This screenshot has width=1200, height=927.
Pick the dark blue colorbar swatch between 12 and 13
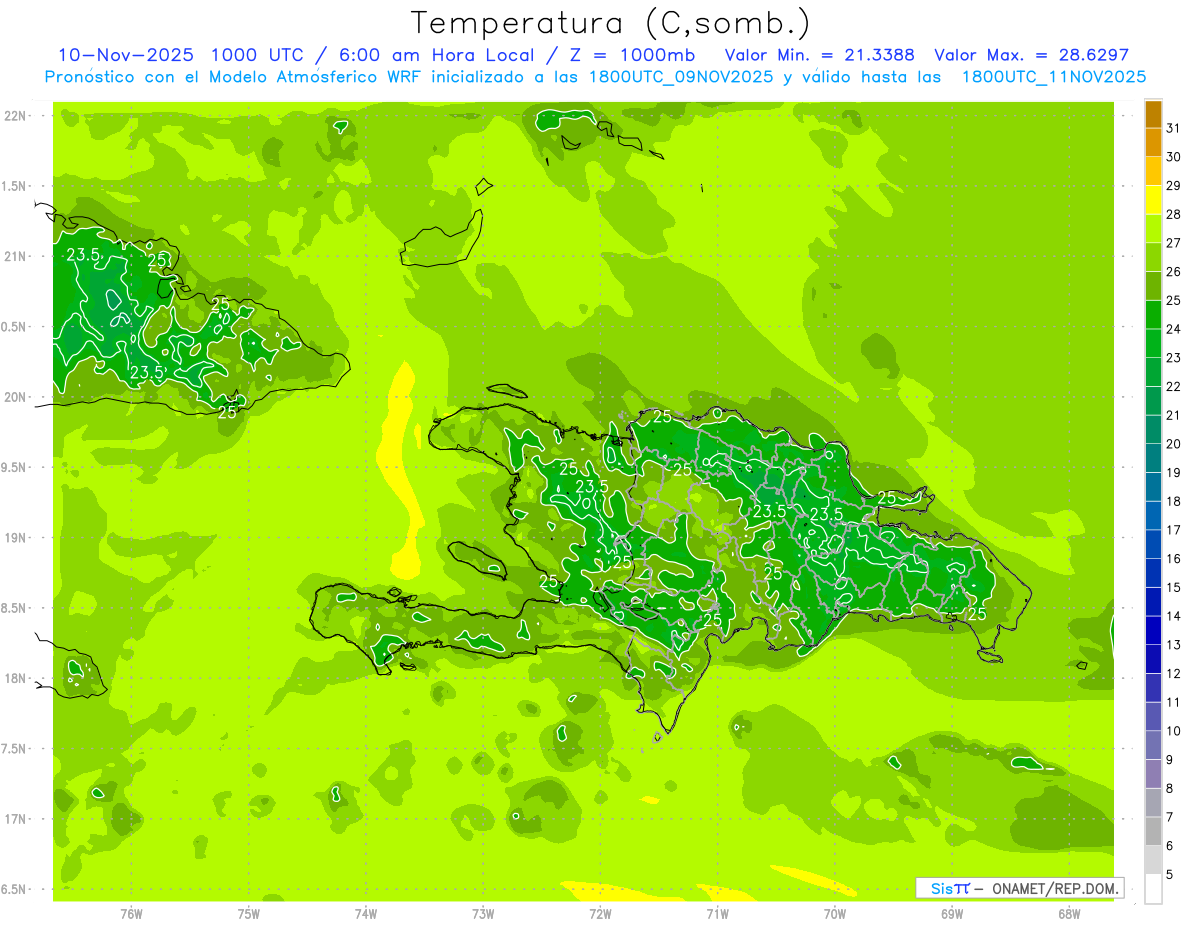[x=1153, y=659]
